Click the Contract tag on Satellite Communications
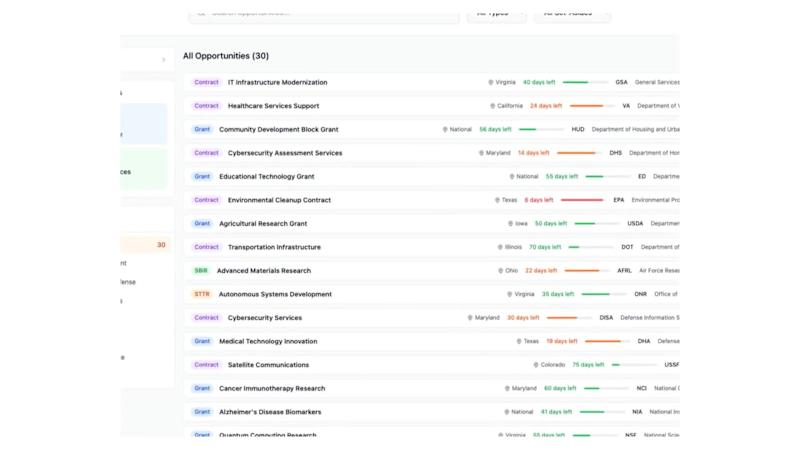The height and width of the screenshot is (450, 800). [x=206, y=365]
